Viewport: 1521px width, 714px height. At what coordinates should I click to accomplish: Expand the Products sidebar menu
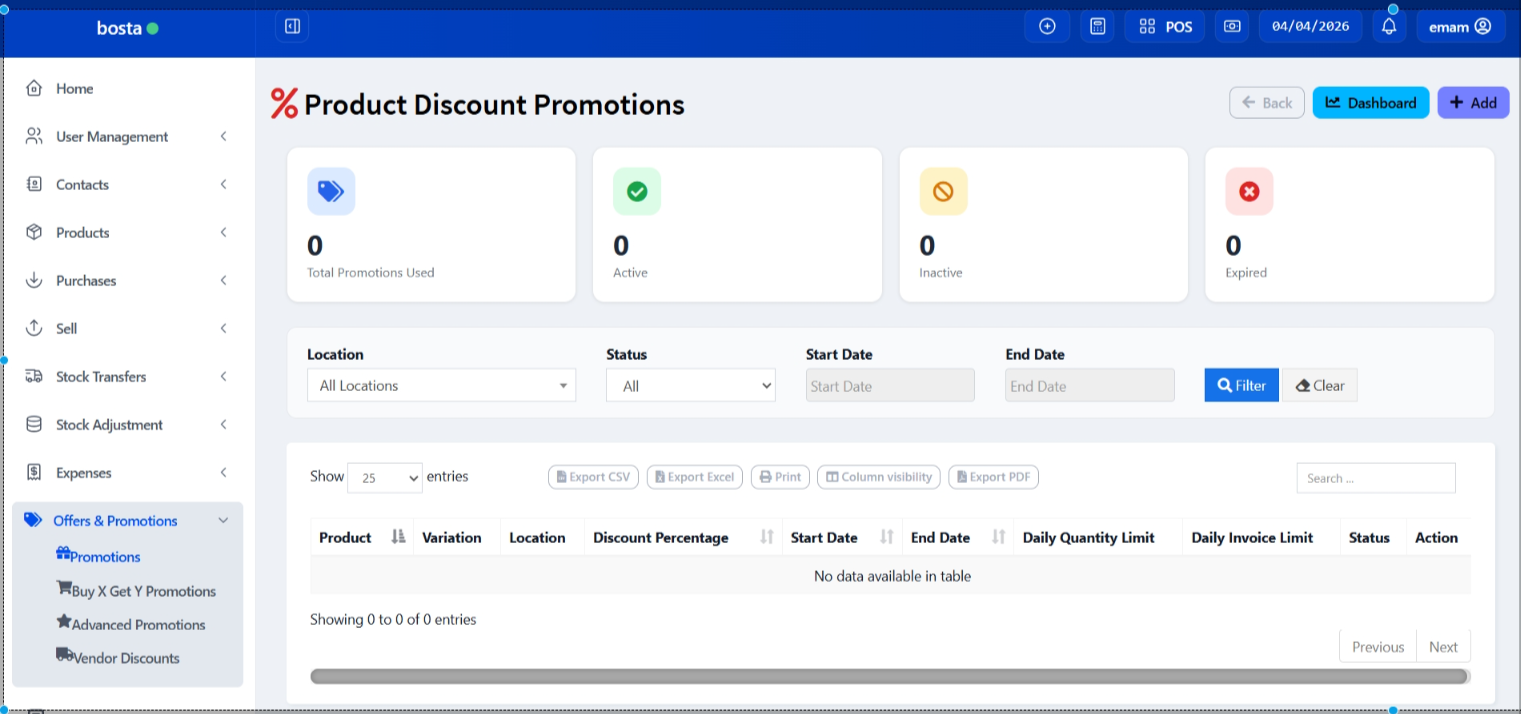(x=127, y=233)
